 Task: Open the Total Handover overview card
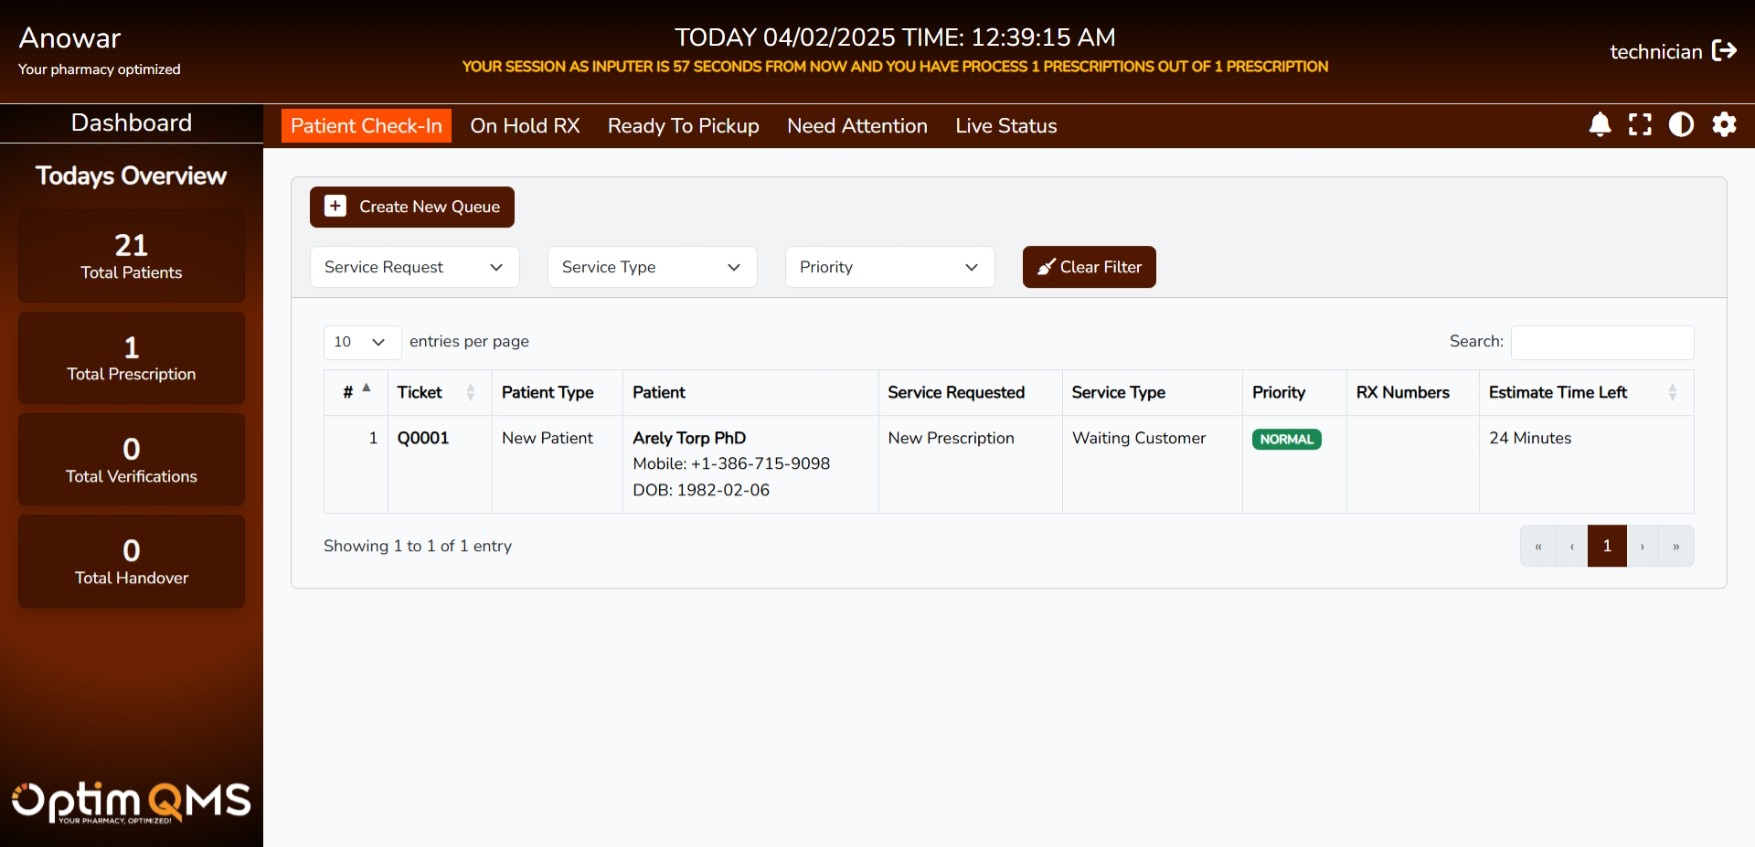pos(131,562)
